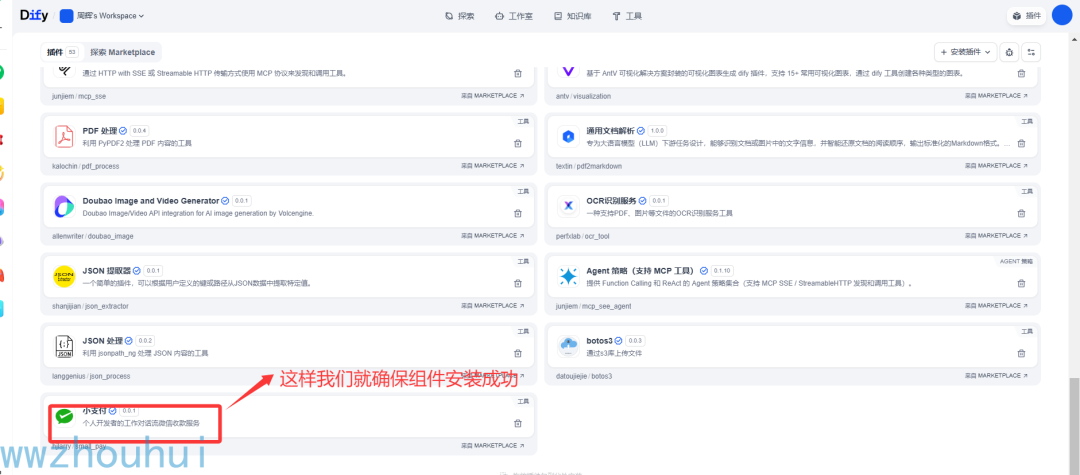The image size is (1080, 475).
Task: Open the 工具 menu
Action: pos(627,16)
